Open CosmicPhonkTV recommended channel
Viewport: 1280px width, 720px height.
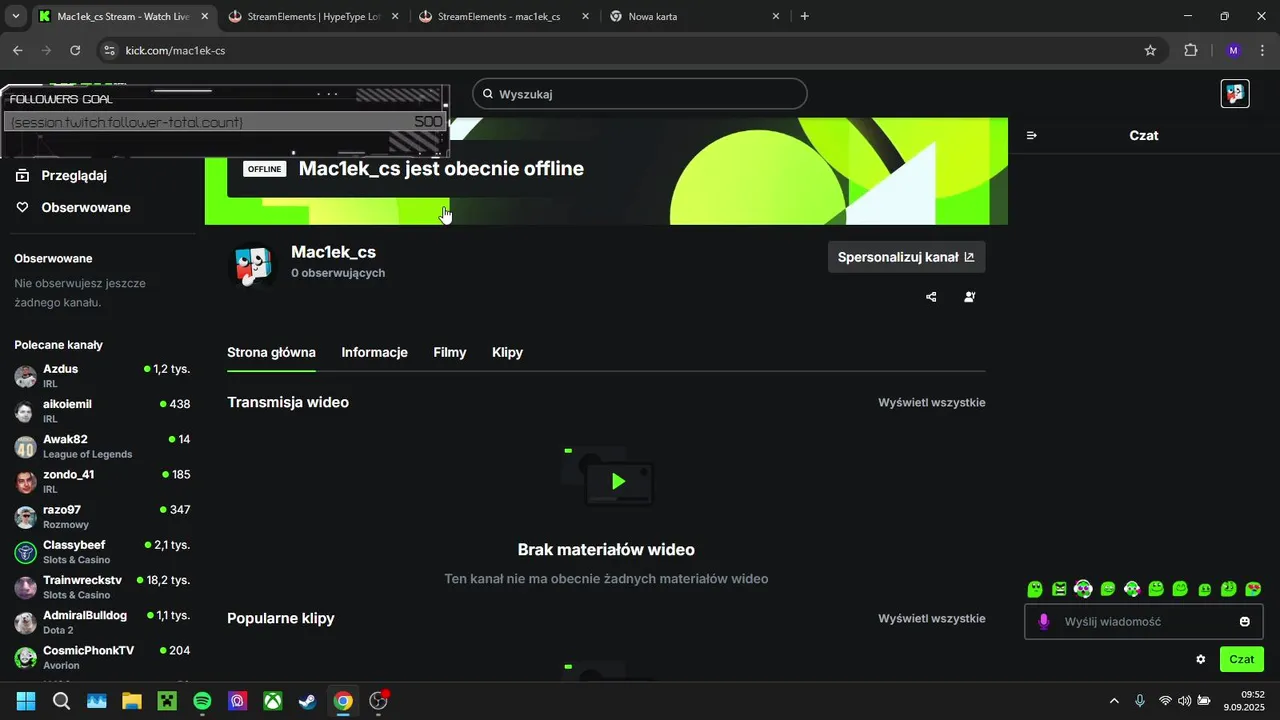[x=102, y=657]
